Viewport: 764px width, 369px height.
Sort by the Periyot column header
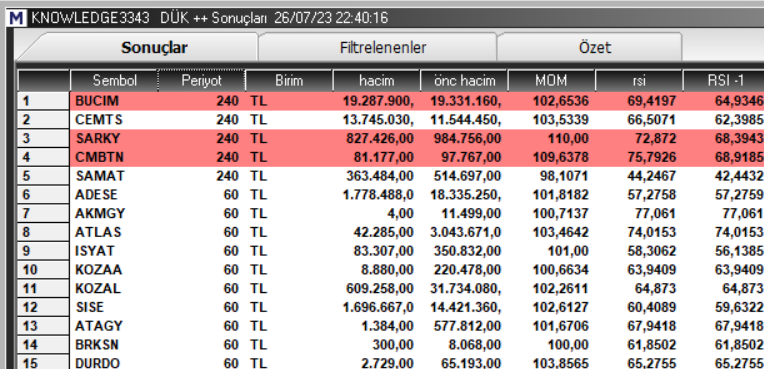(201, 80)
